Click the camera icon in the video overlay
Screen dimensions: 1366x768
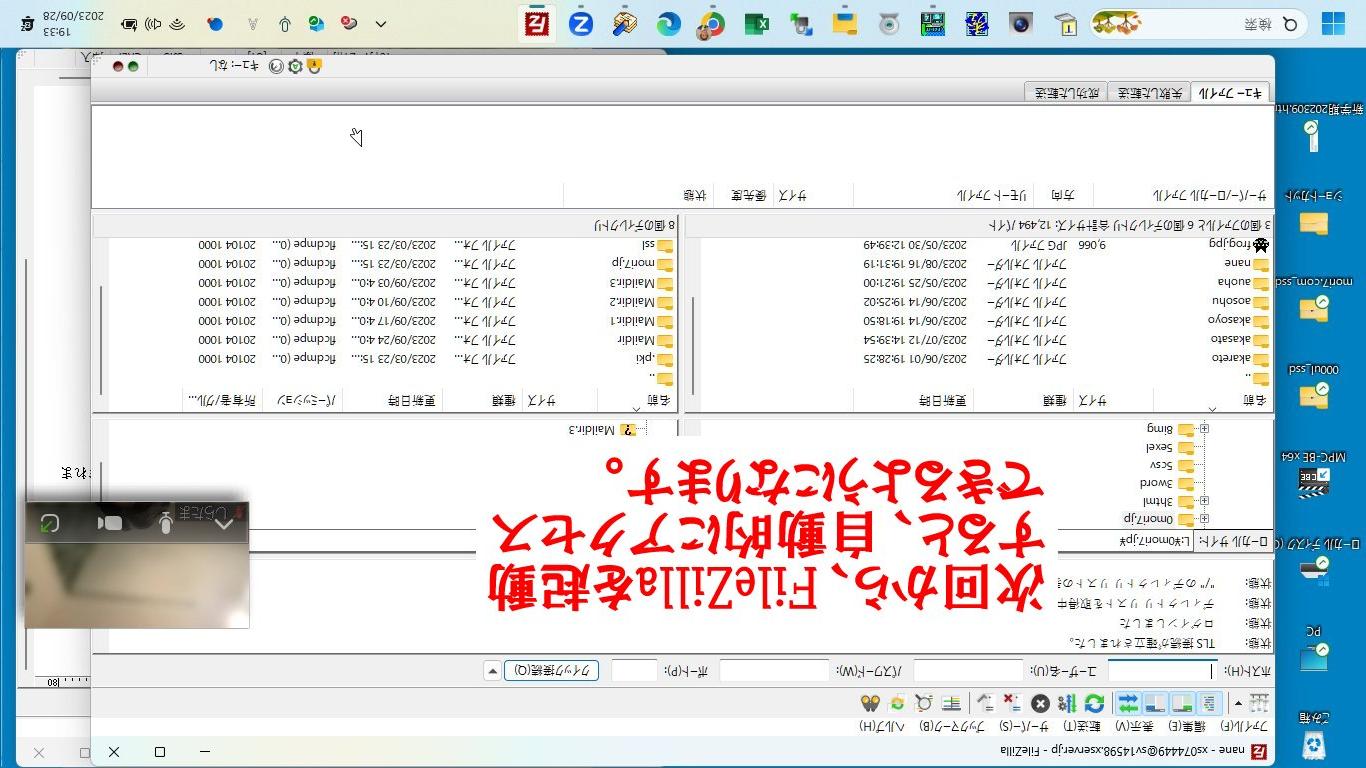(109, 523)
